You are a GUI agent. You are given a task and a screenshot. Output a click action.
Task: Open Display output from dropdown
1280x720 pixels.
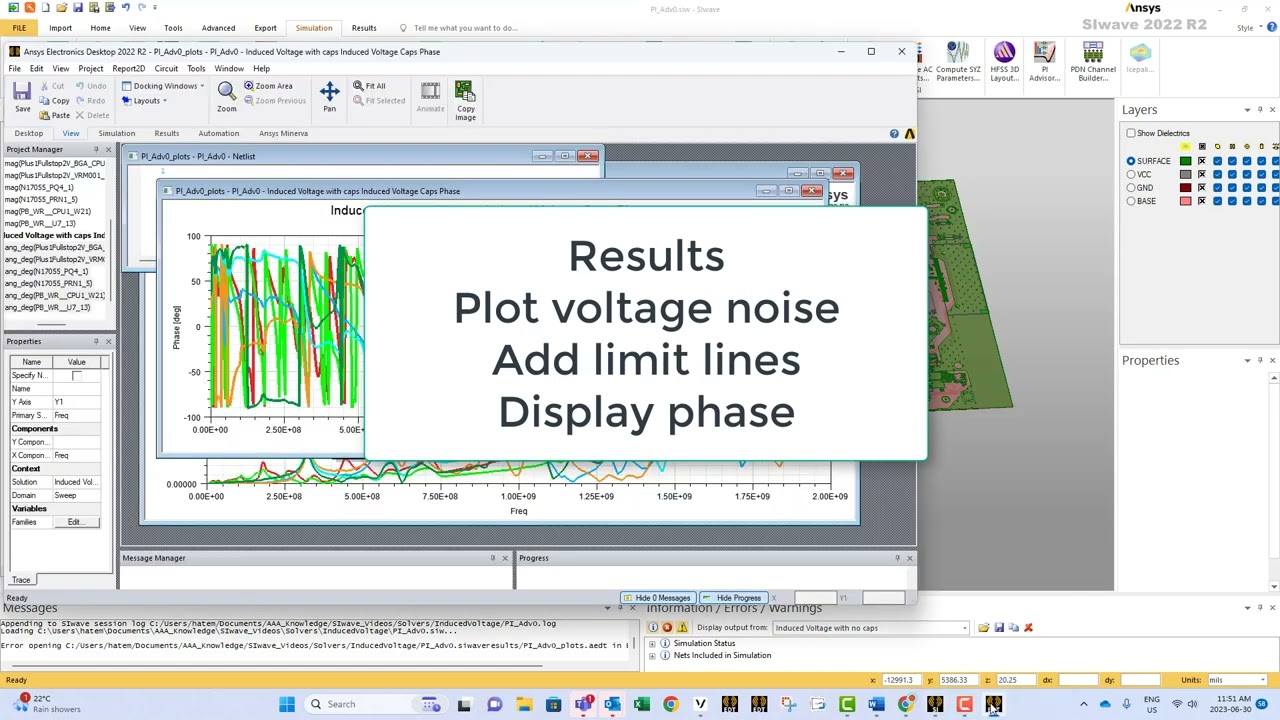(x=871, y=628)
